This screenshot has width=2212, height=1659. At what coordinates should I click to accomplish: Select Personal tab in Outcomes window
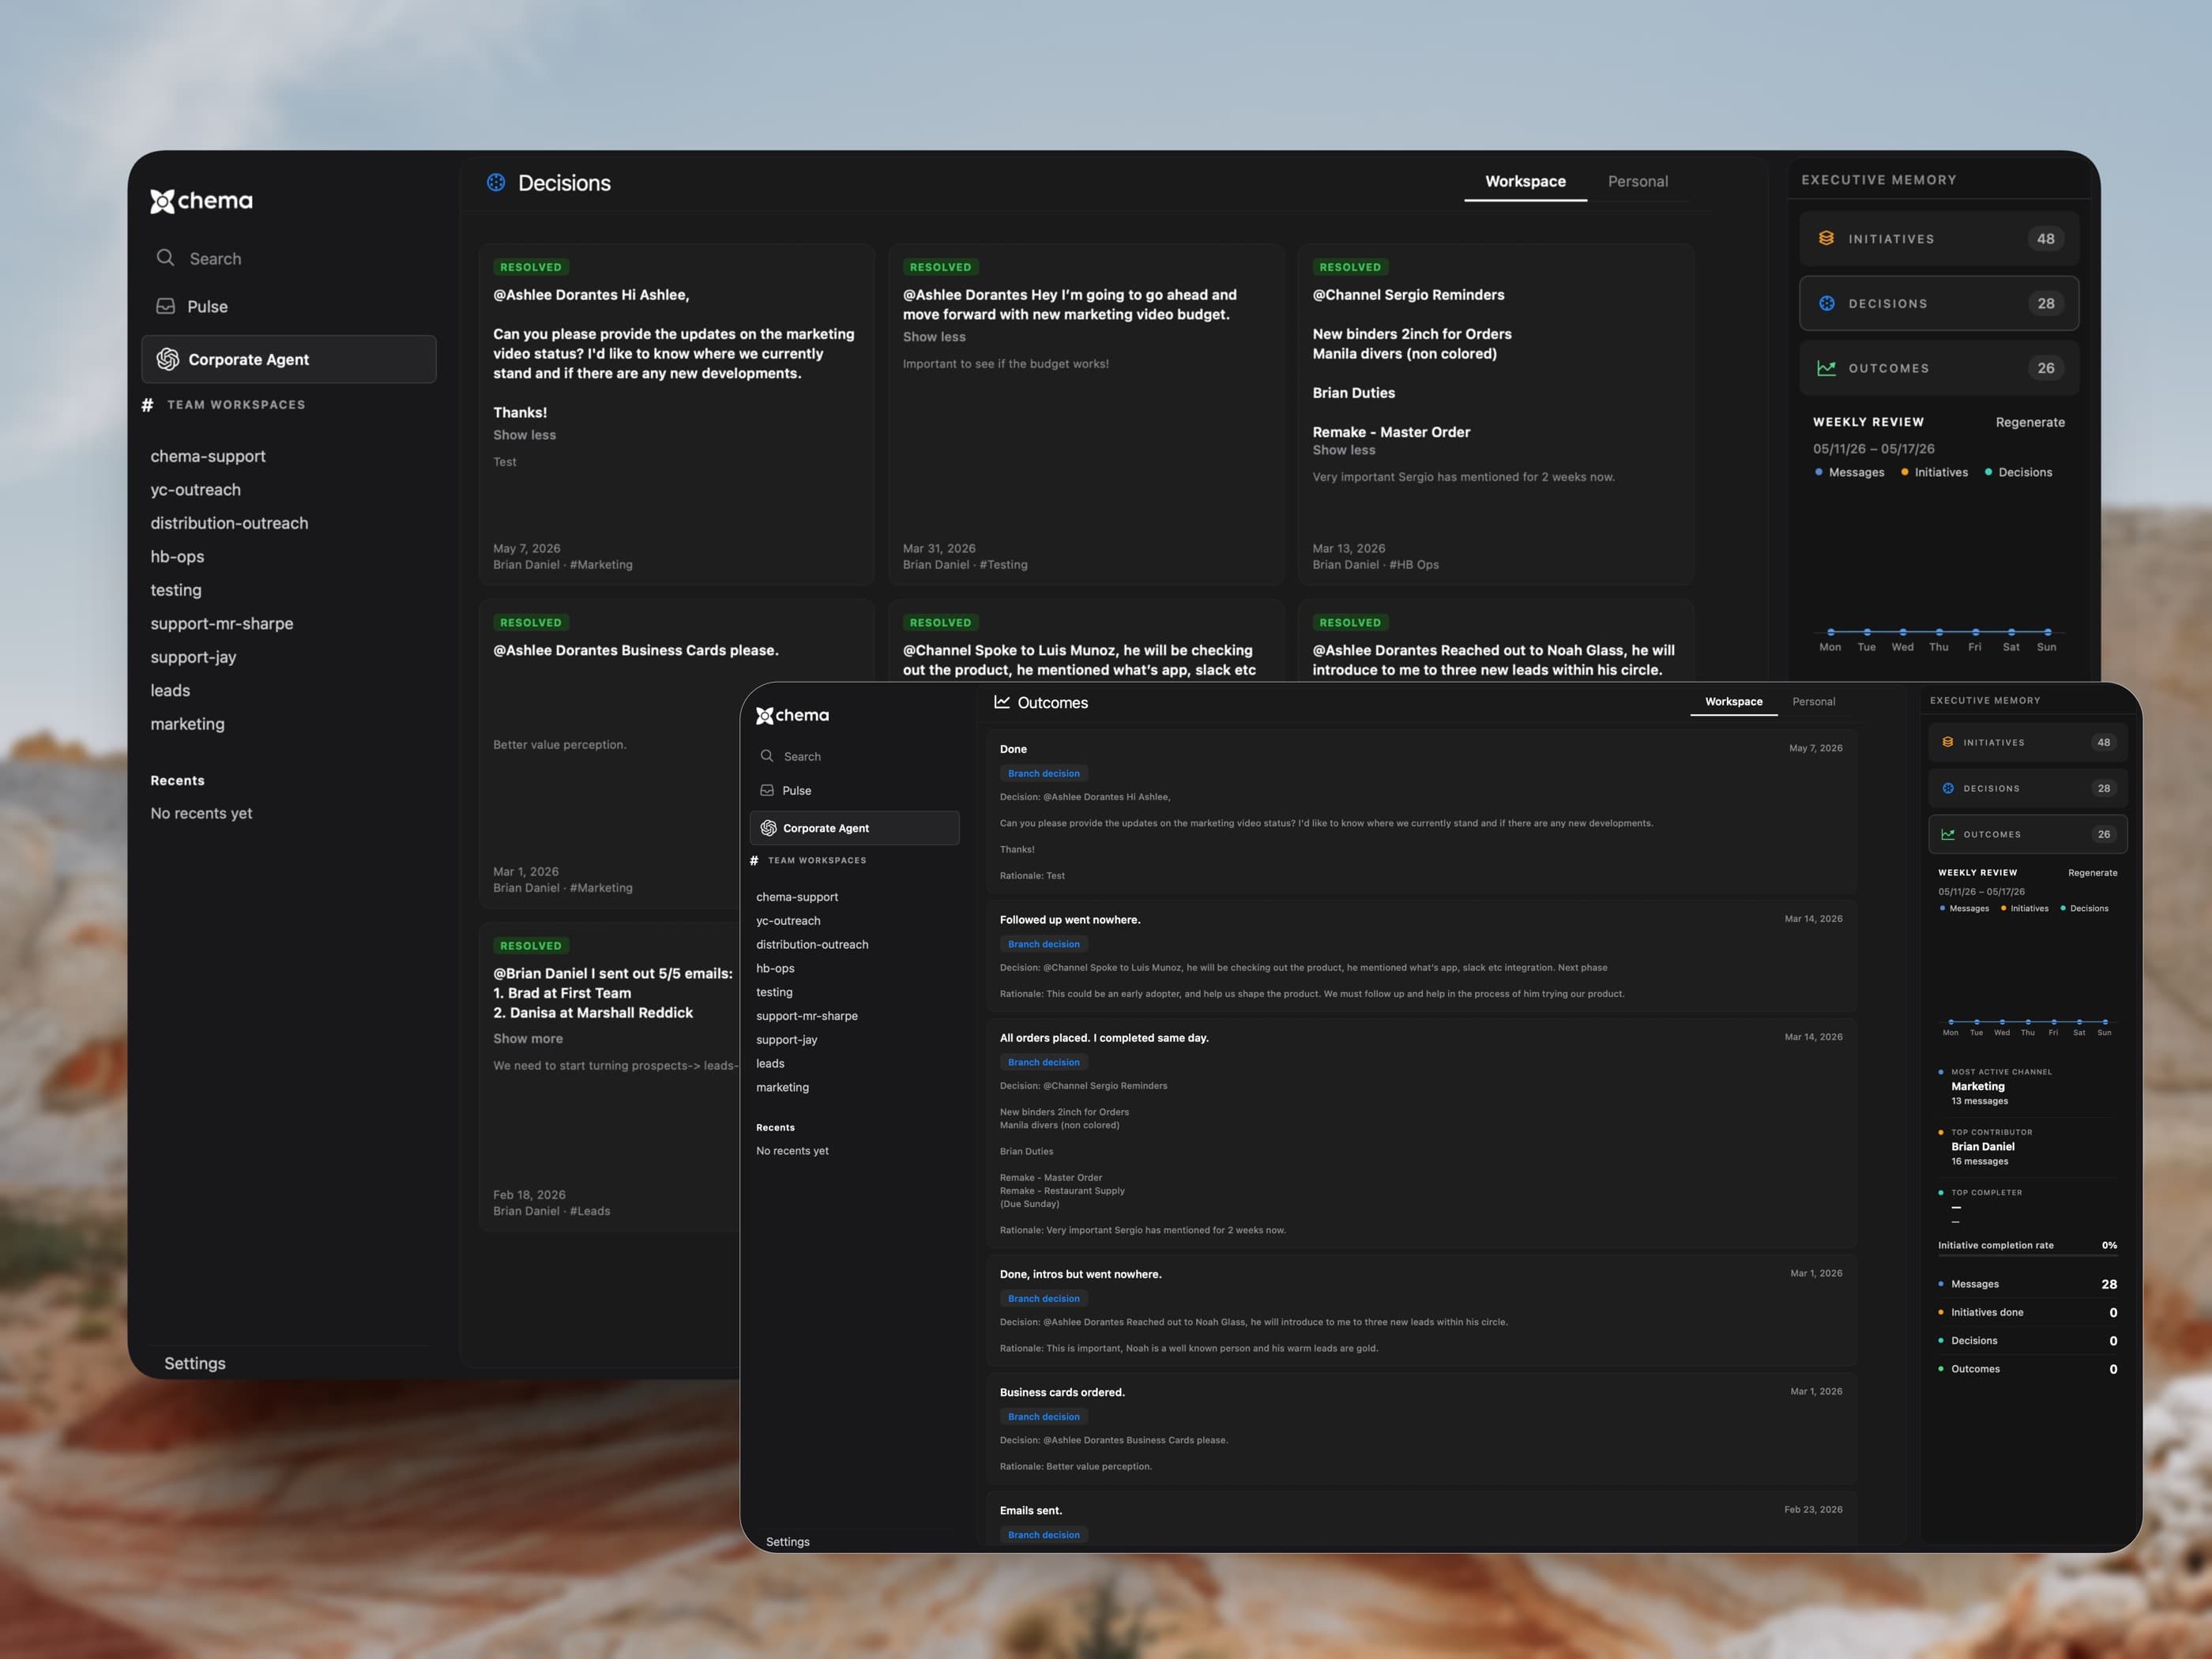click(x=1814, y=702)
